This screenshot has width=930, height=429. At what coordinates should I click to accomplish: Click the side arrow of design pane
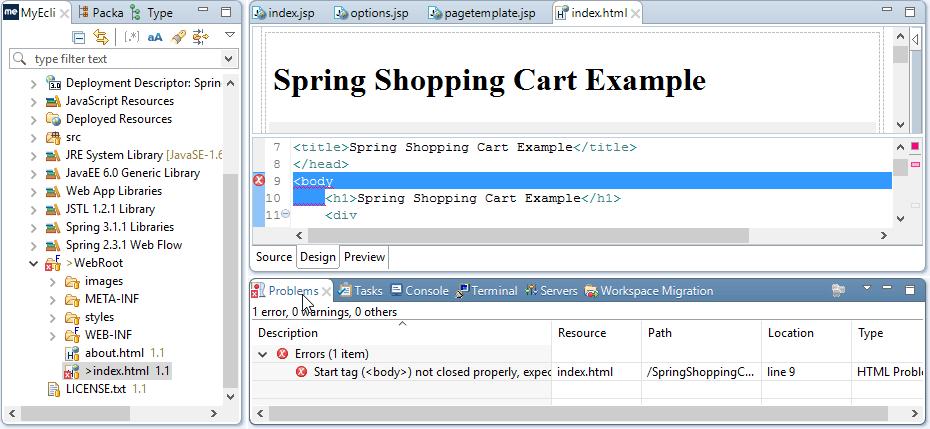click(x=915, y=40)
